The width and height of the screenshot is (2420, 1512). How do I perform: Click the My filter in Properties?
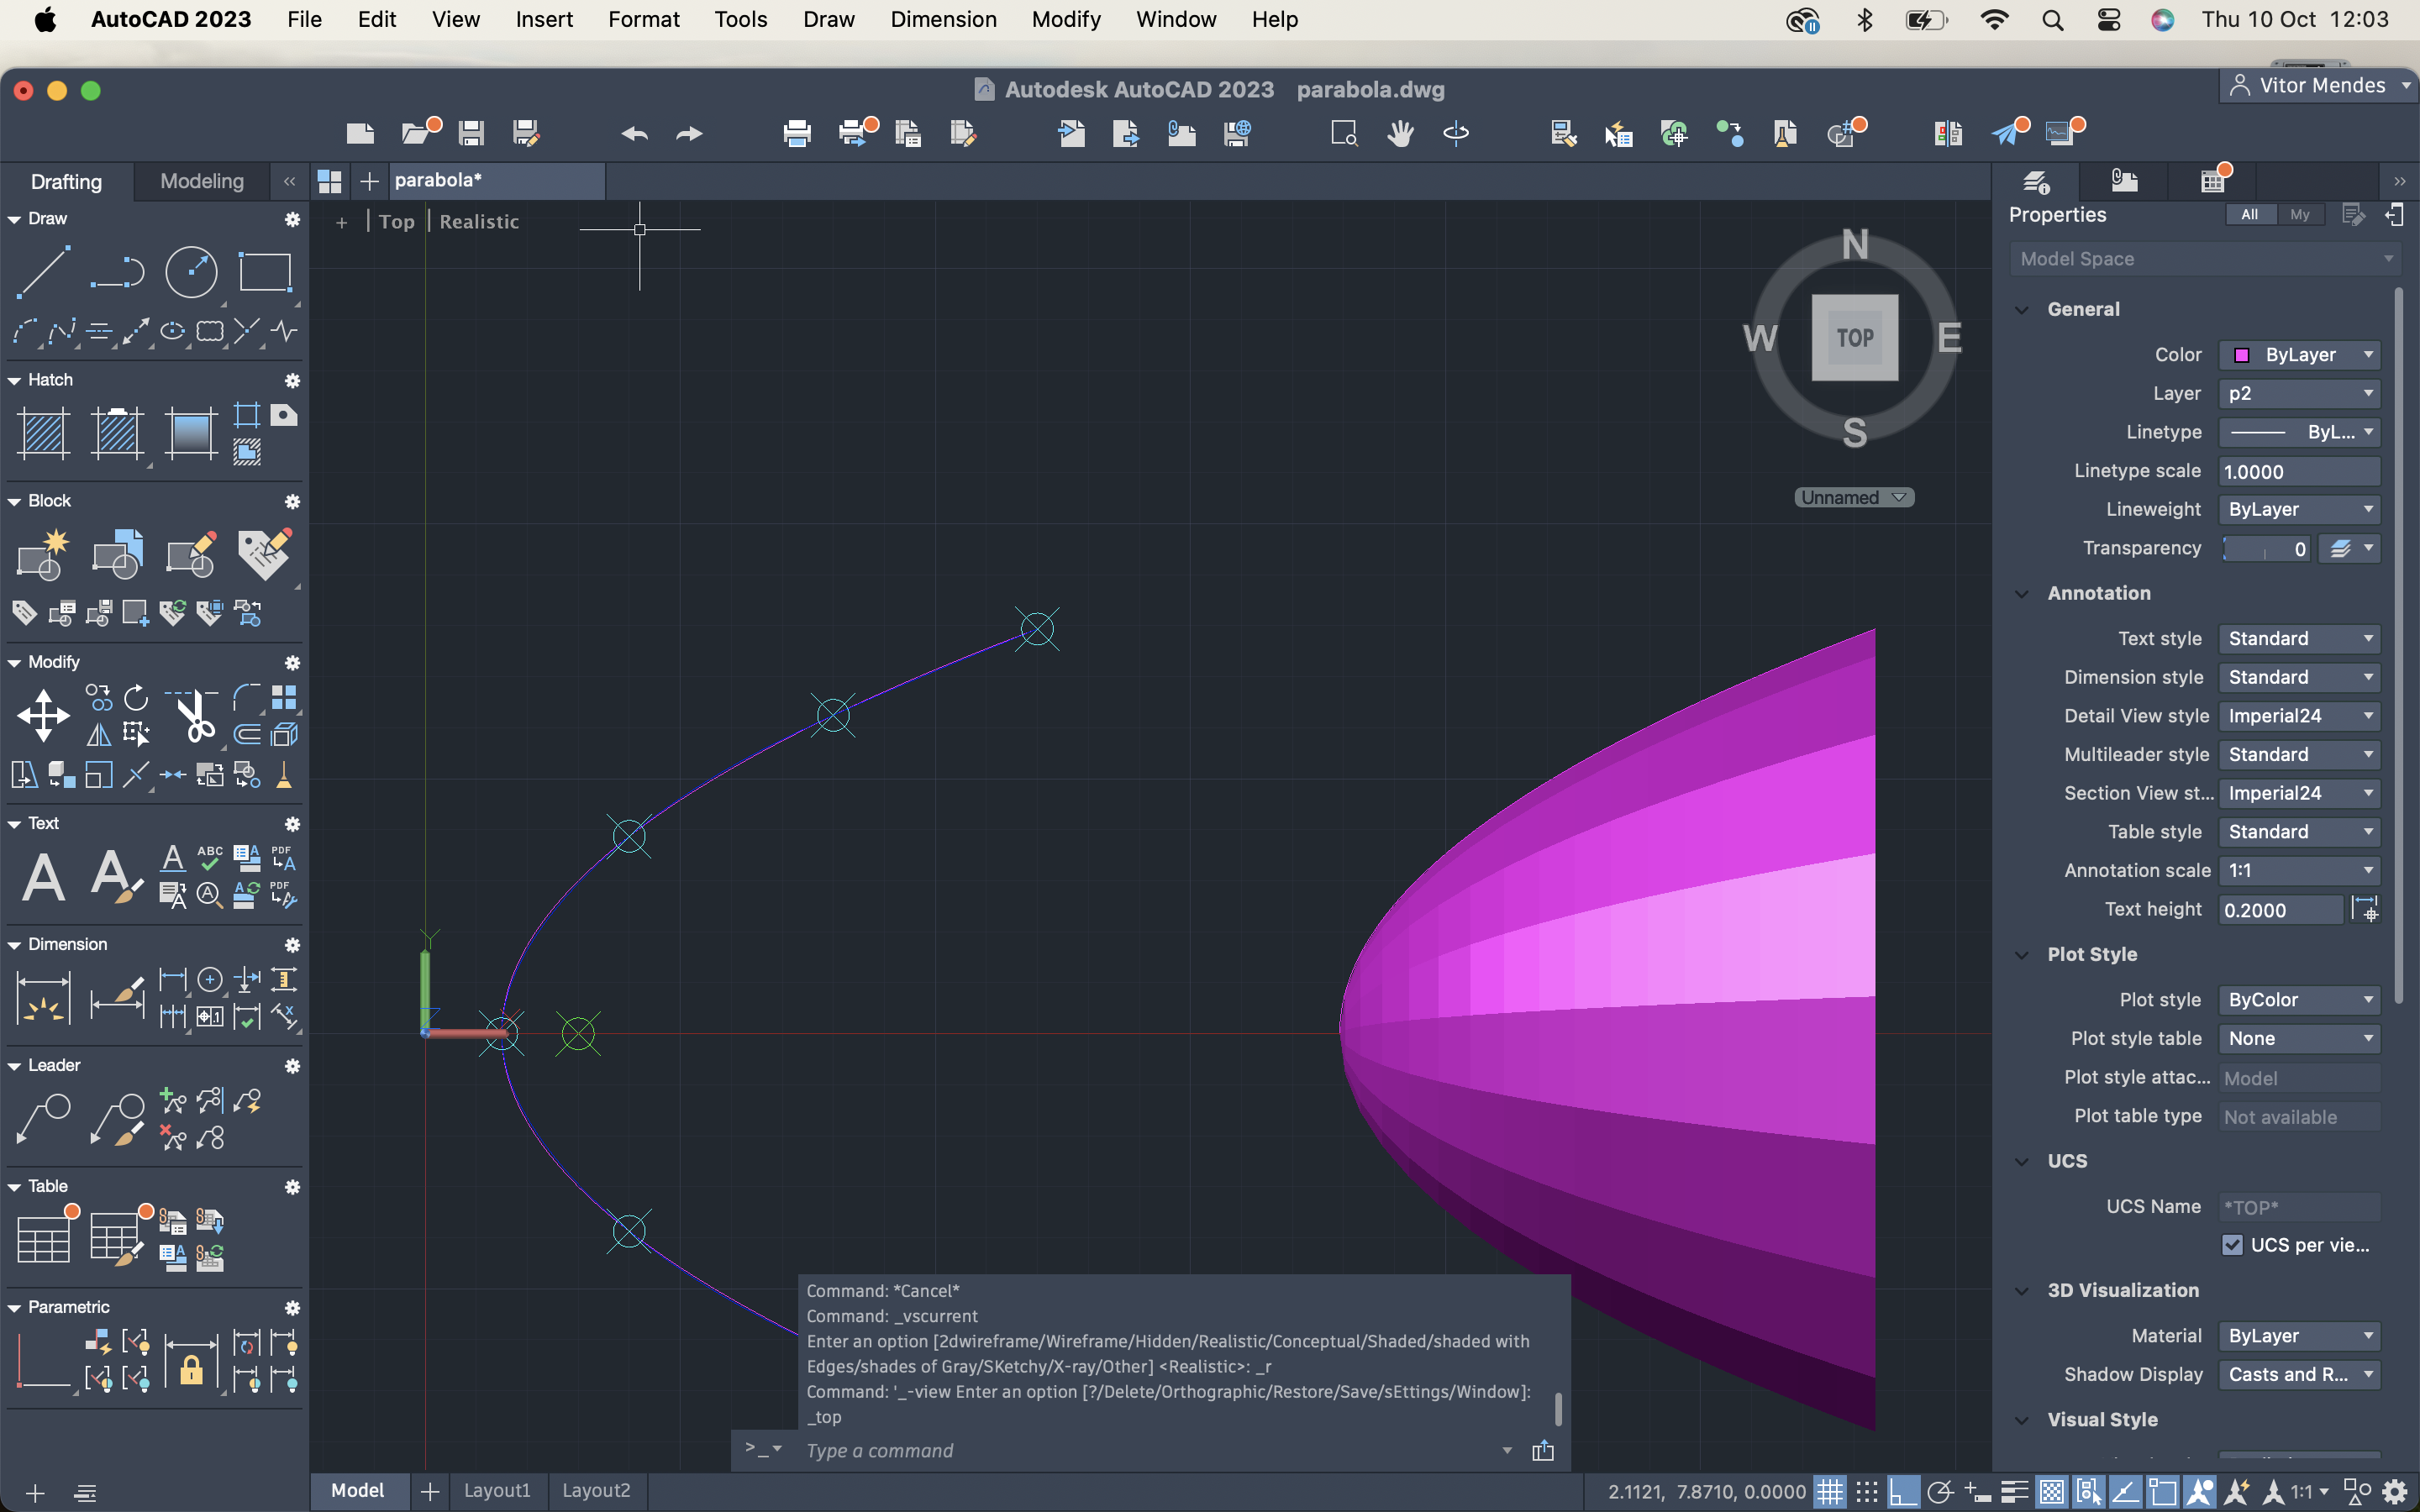coord(2299,215)
